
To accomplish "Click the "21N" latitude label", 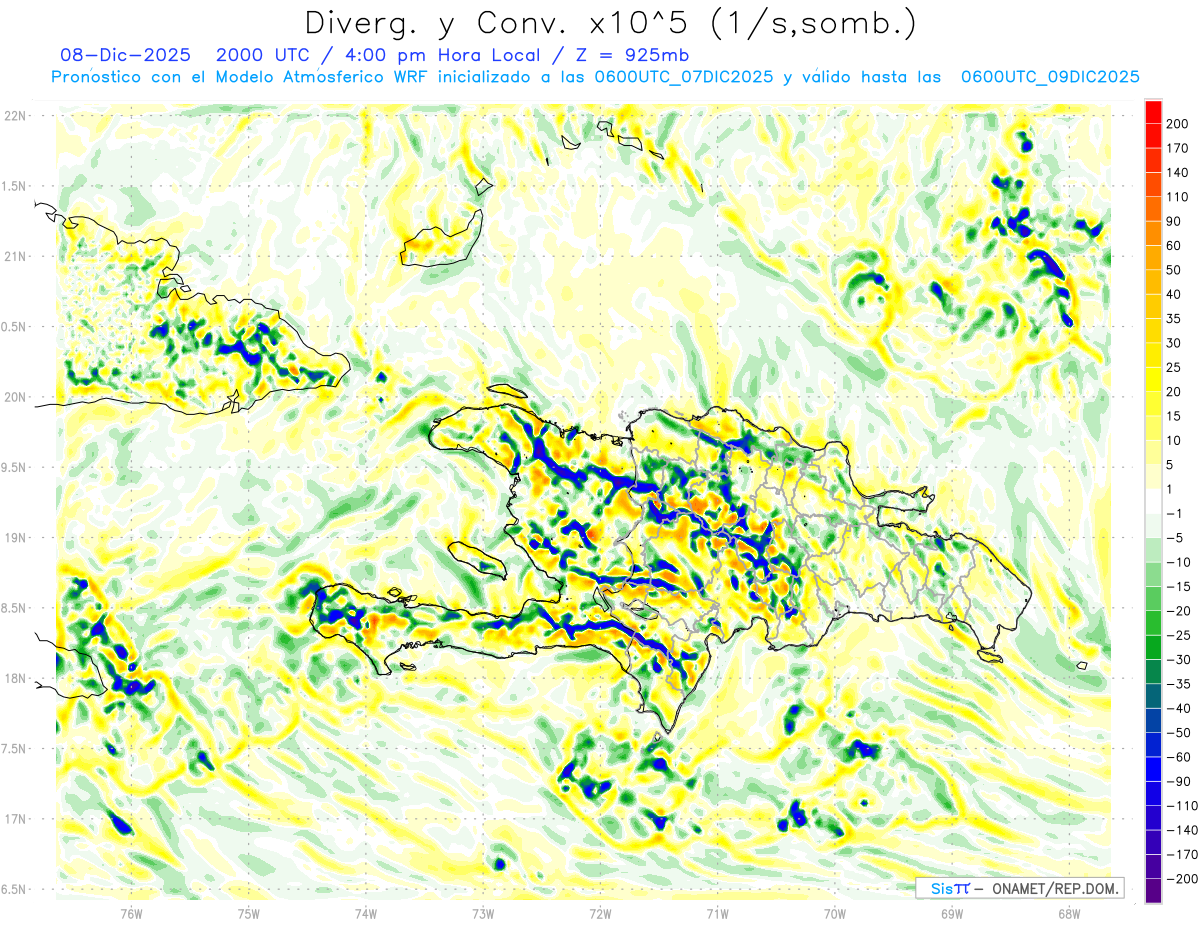I will (15, 256).
